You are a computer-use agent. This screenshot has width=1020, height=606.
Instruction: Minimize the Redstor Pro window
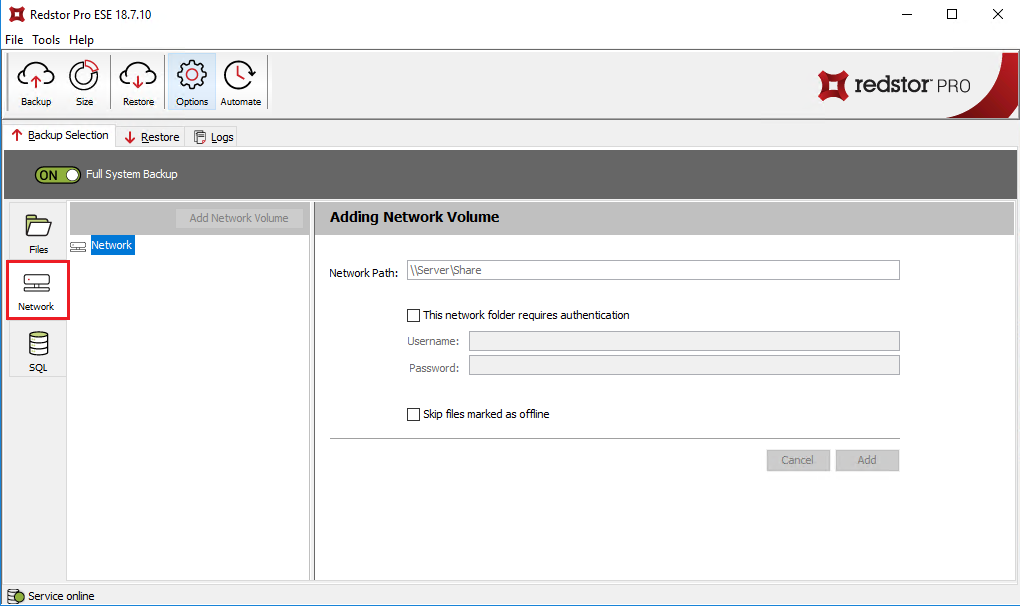point(907,14)
